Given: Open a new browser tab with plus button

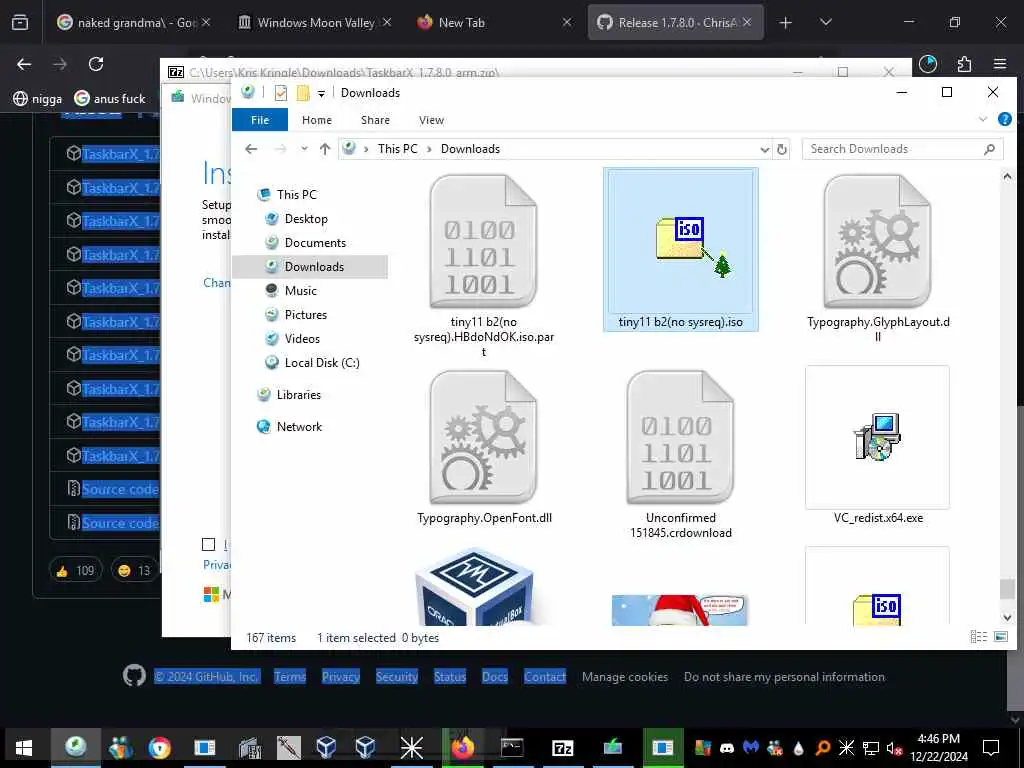Looking at the screenshot, I should click(786, 22).
